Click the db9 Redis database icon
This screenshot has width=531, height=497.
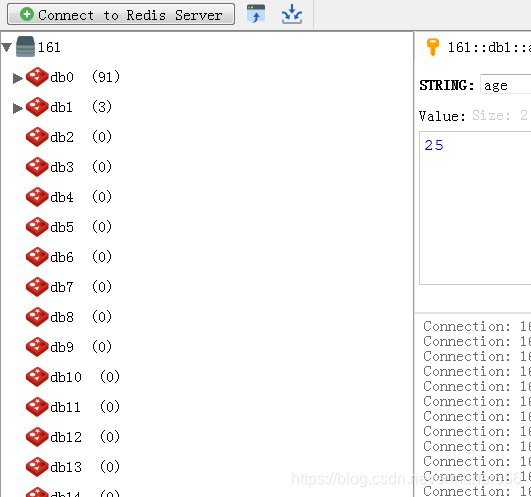(37, 347)
